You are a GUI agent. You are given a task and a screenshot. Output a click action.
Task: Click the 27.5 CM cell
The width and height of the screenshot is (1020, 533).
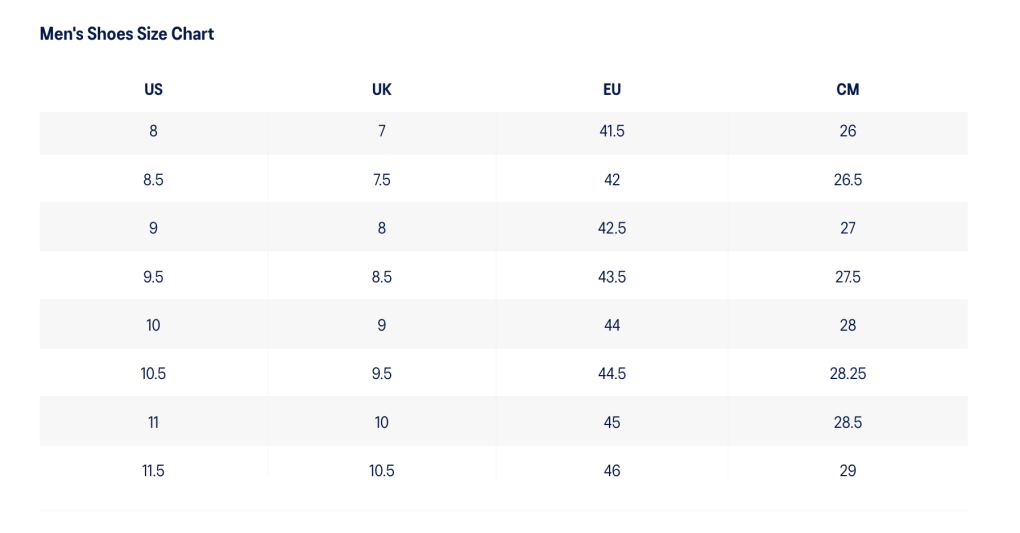point(848,277)
